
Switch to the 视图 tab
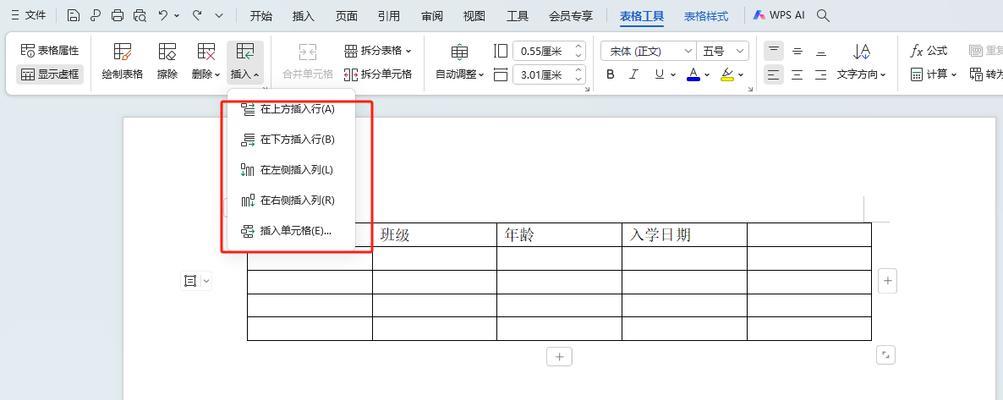click(474, 17)
